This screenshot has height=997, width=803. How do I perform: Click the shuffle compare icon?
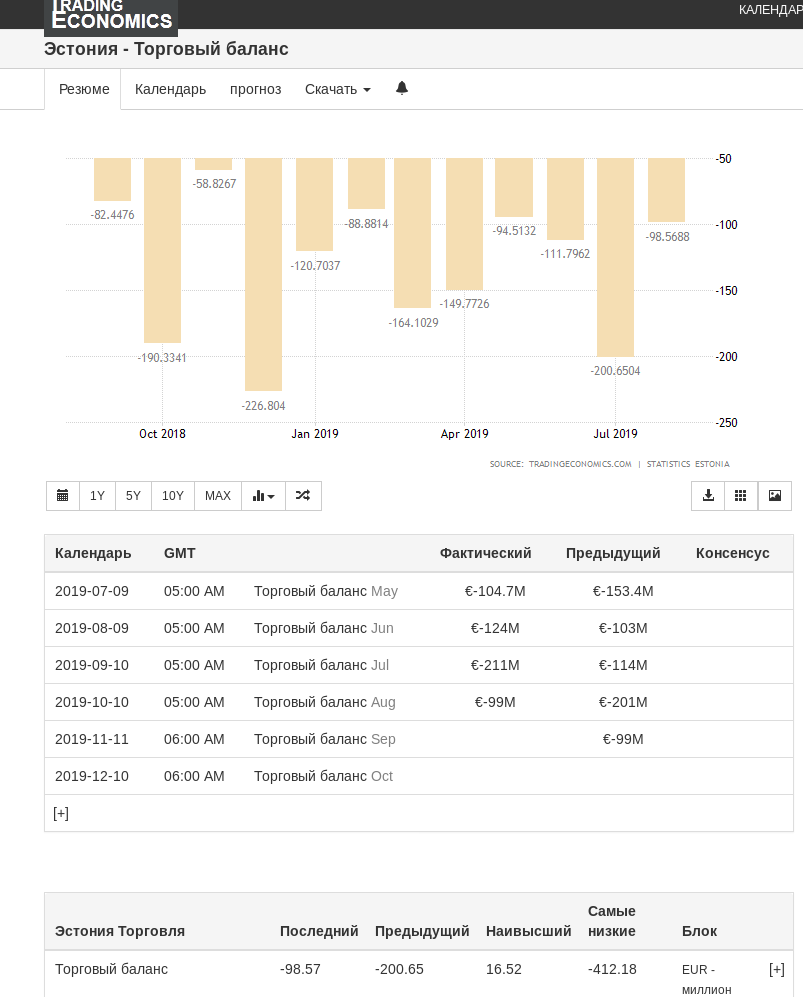[x=303, y=496]
